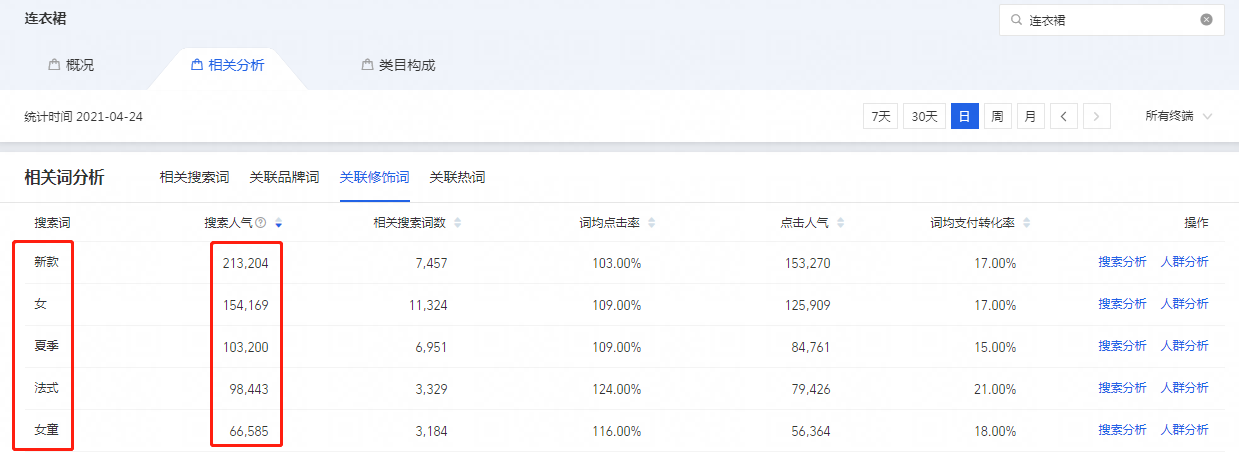The height and width of the screenshot is (456, 1239).
Task: Open 人群分析 for the 新款 row
Action: coord(1184,262)
